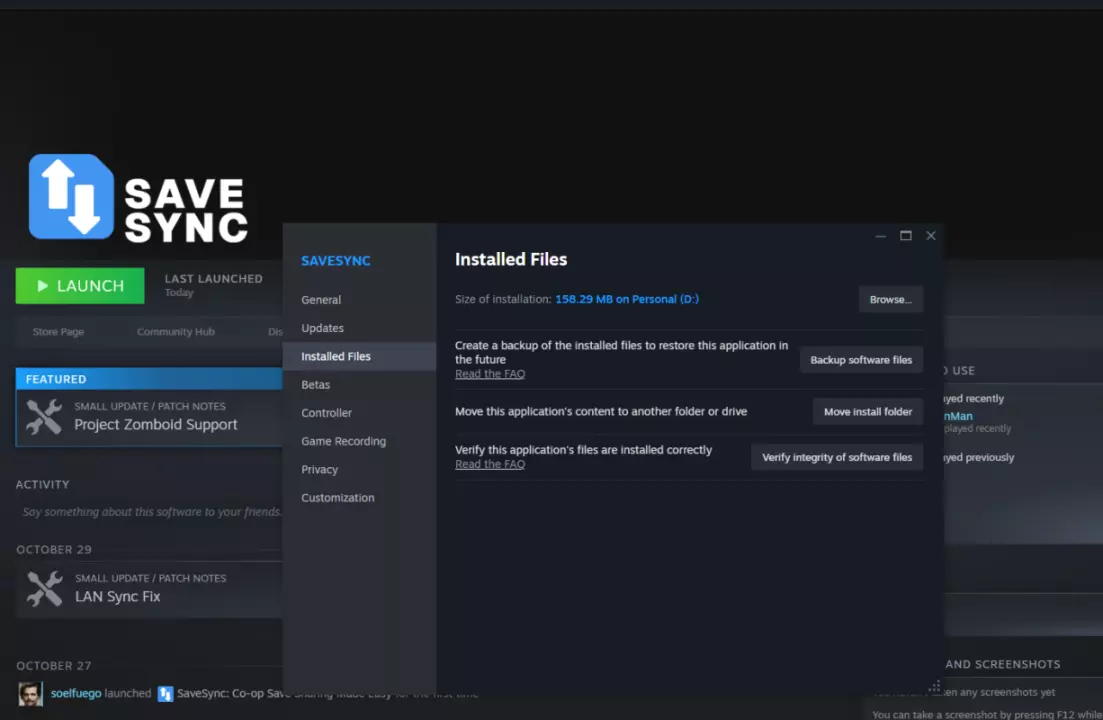Open soelfuego's profile name link

pyautogui.click(x=76, y=693)
